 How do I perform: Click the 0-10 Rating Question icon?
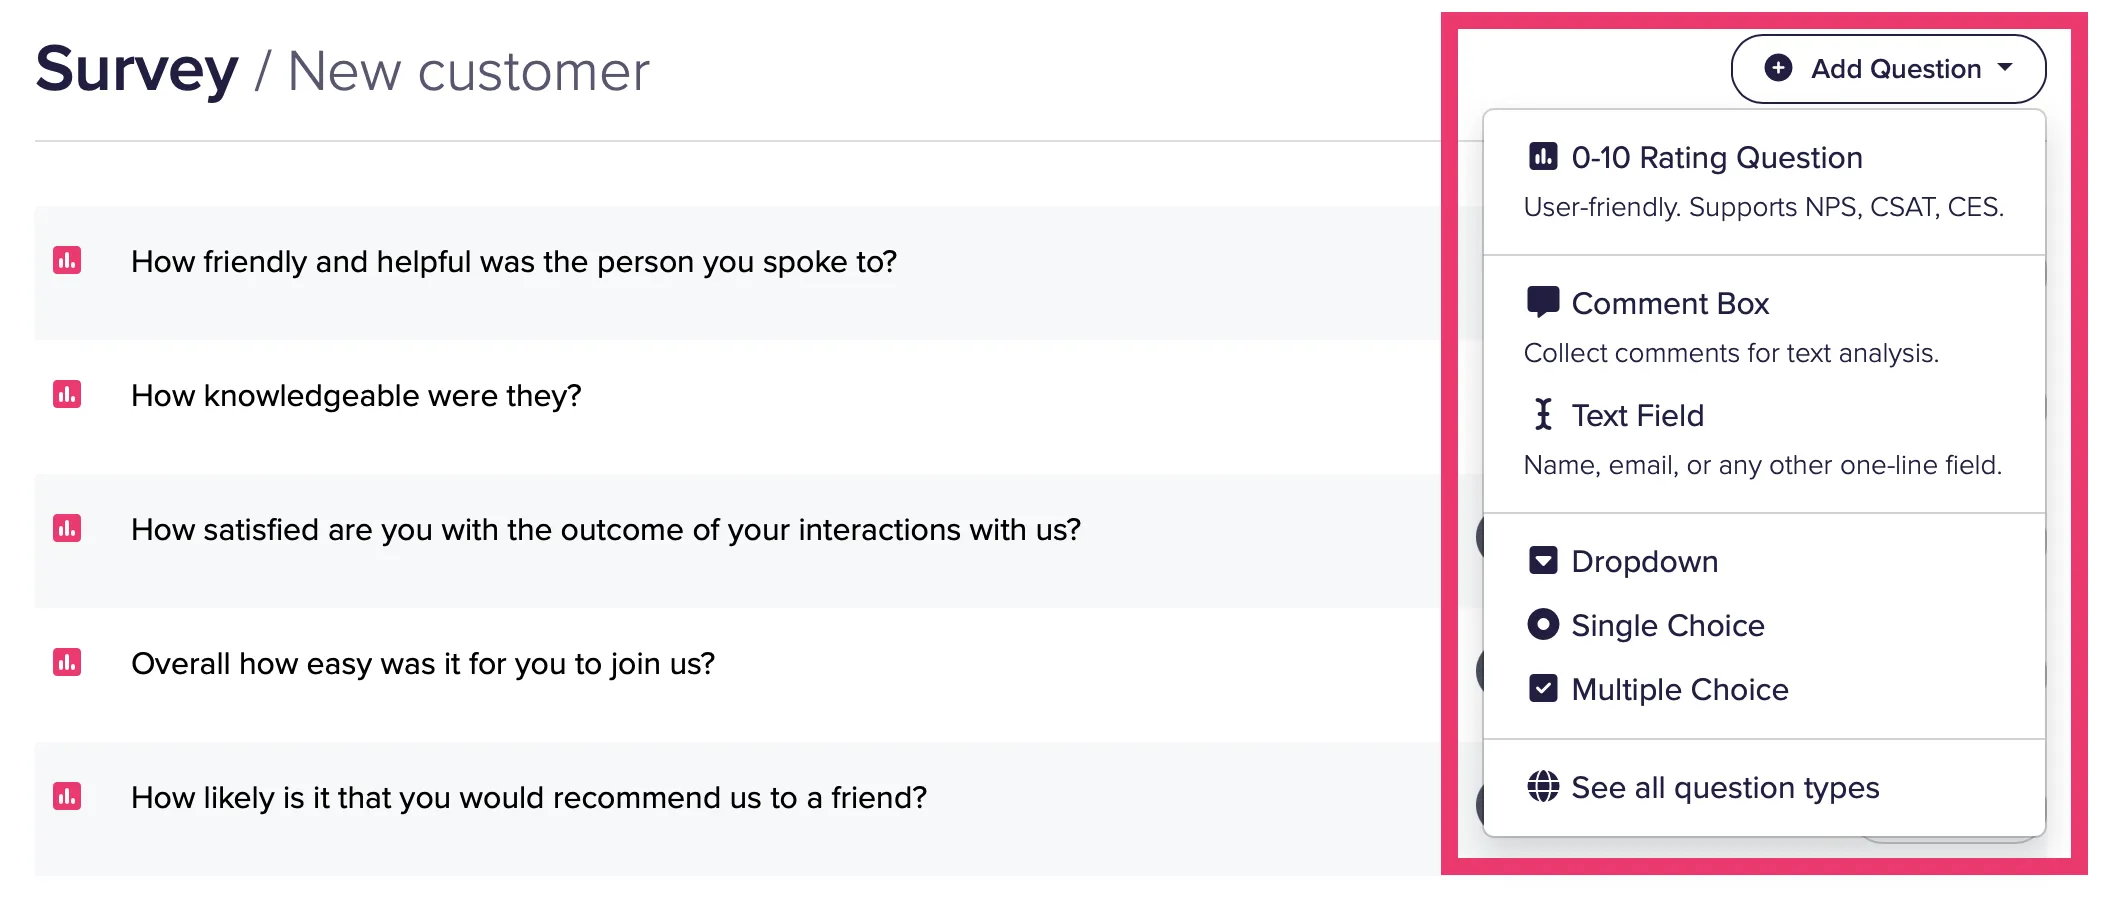(x=1542, y=156)
